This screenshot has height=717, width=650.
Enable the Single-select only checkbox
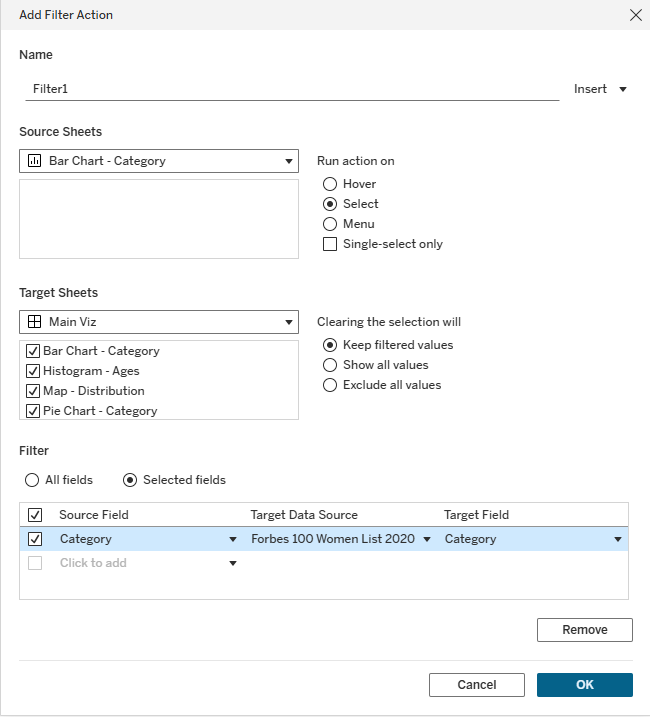(x=330, y=244)
